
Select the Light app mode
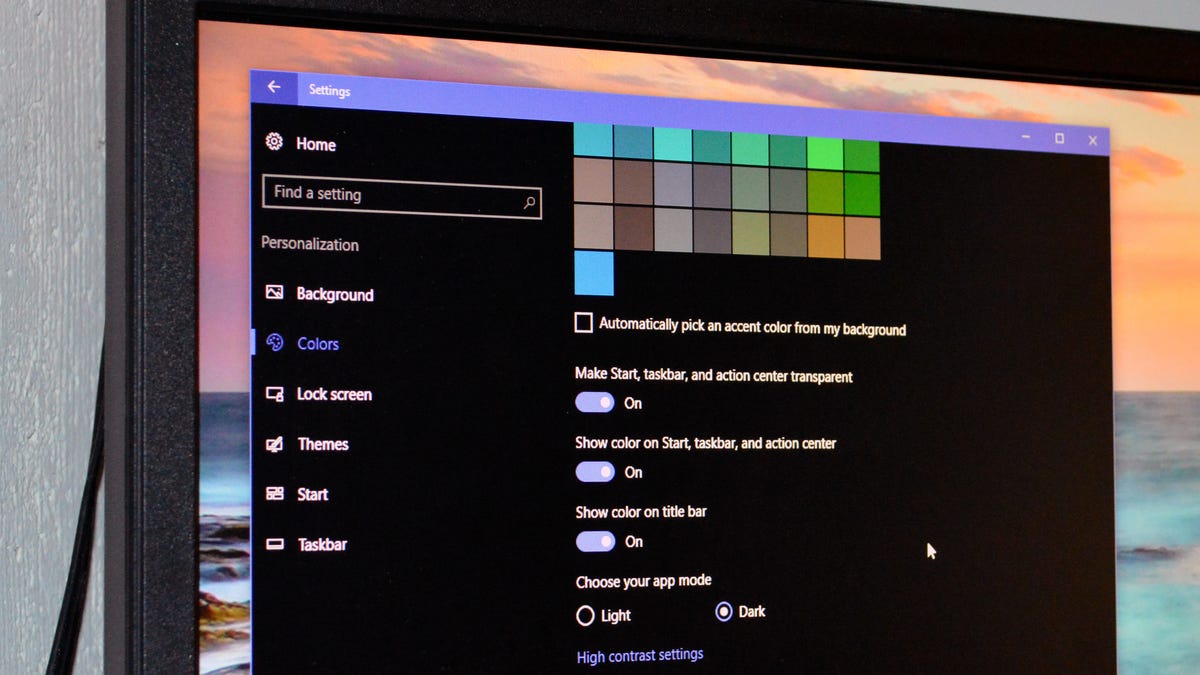586,616
